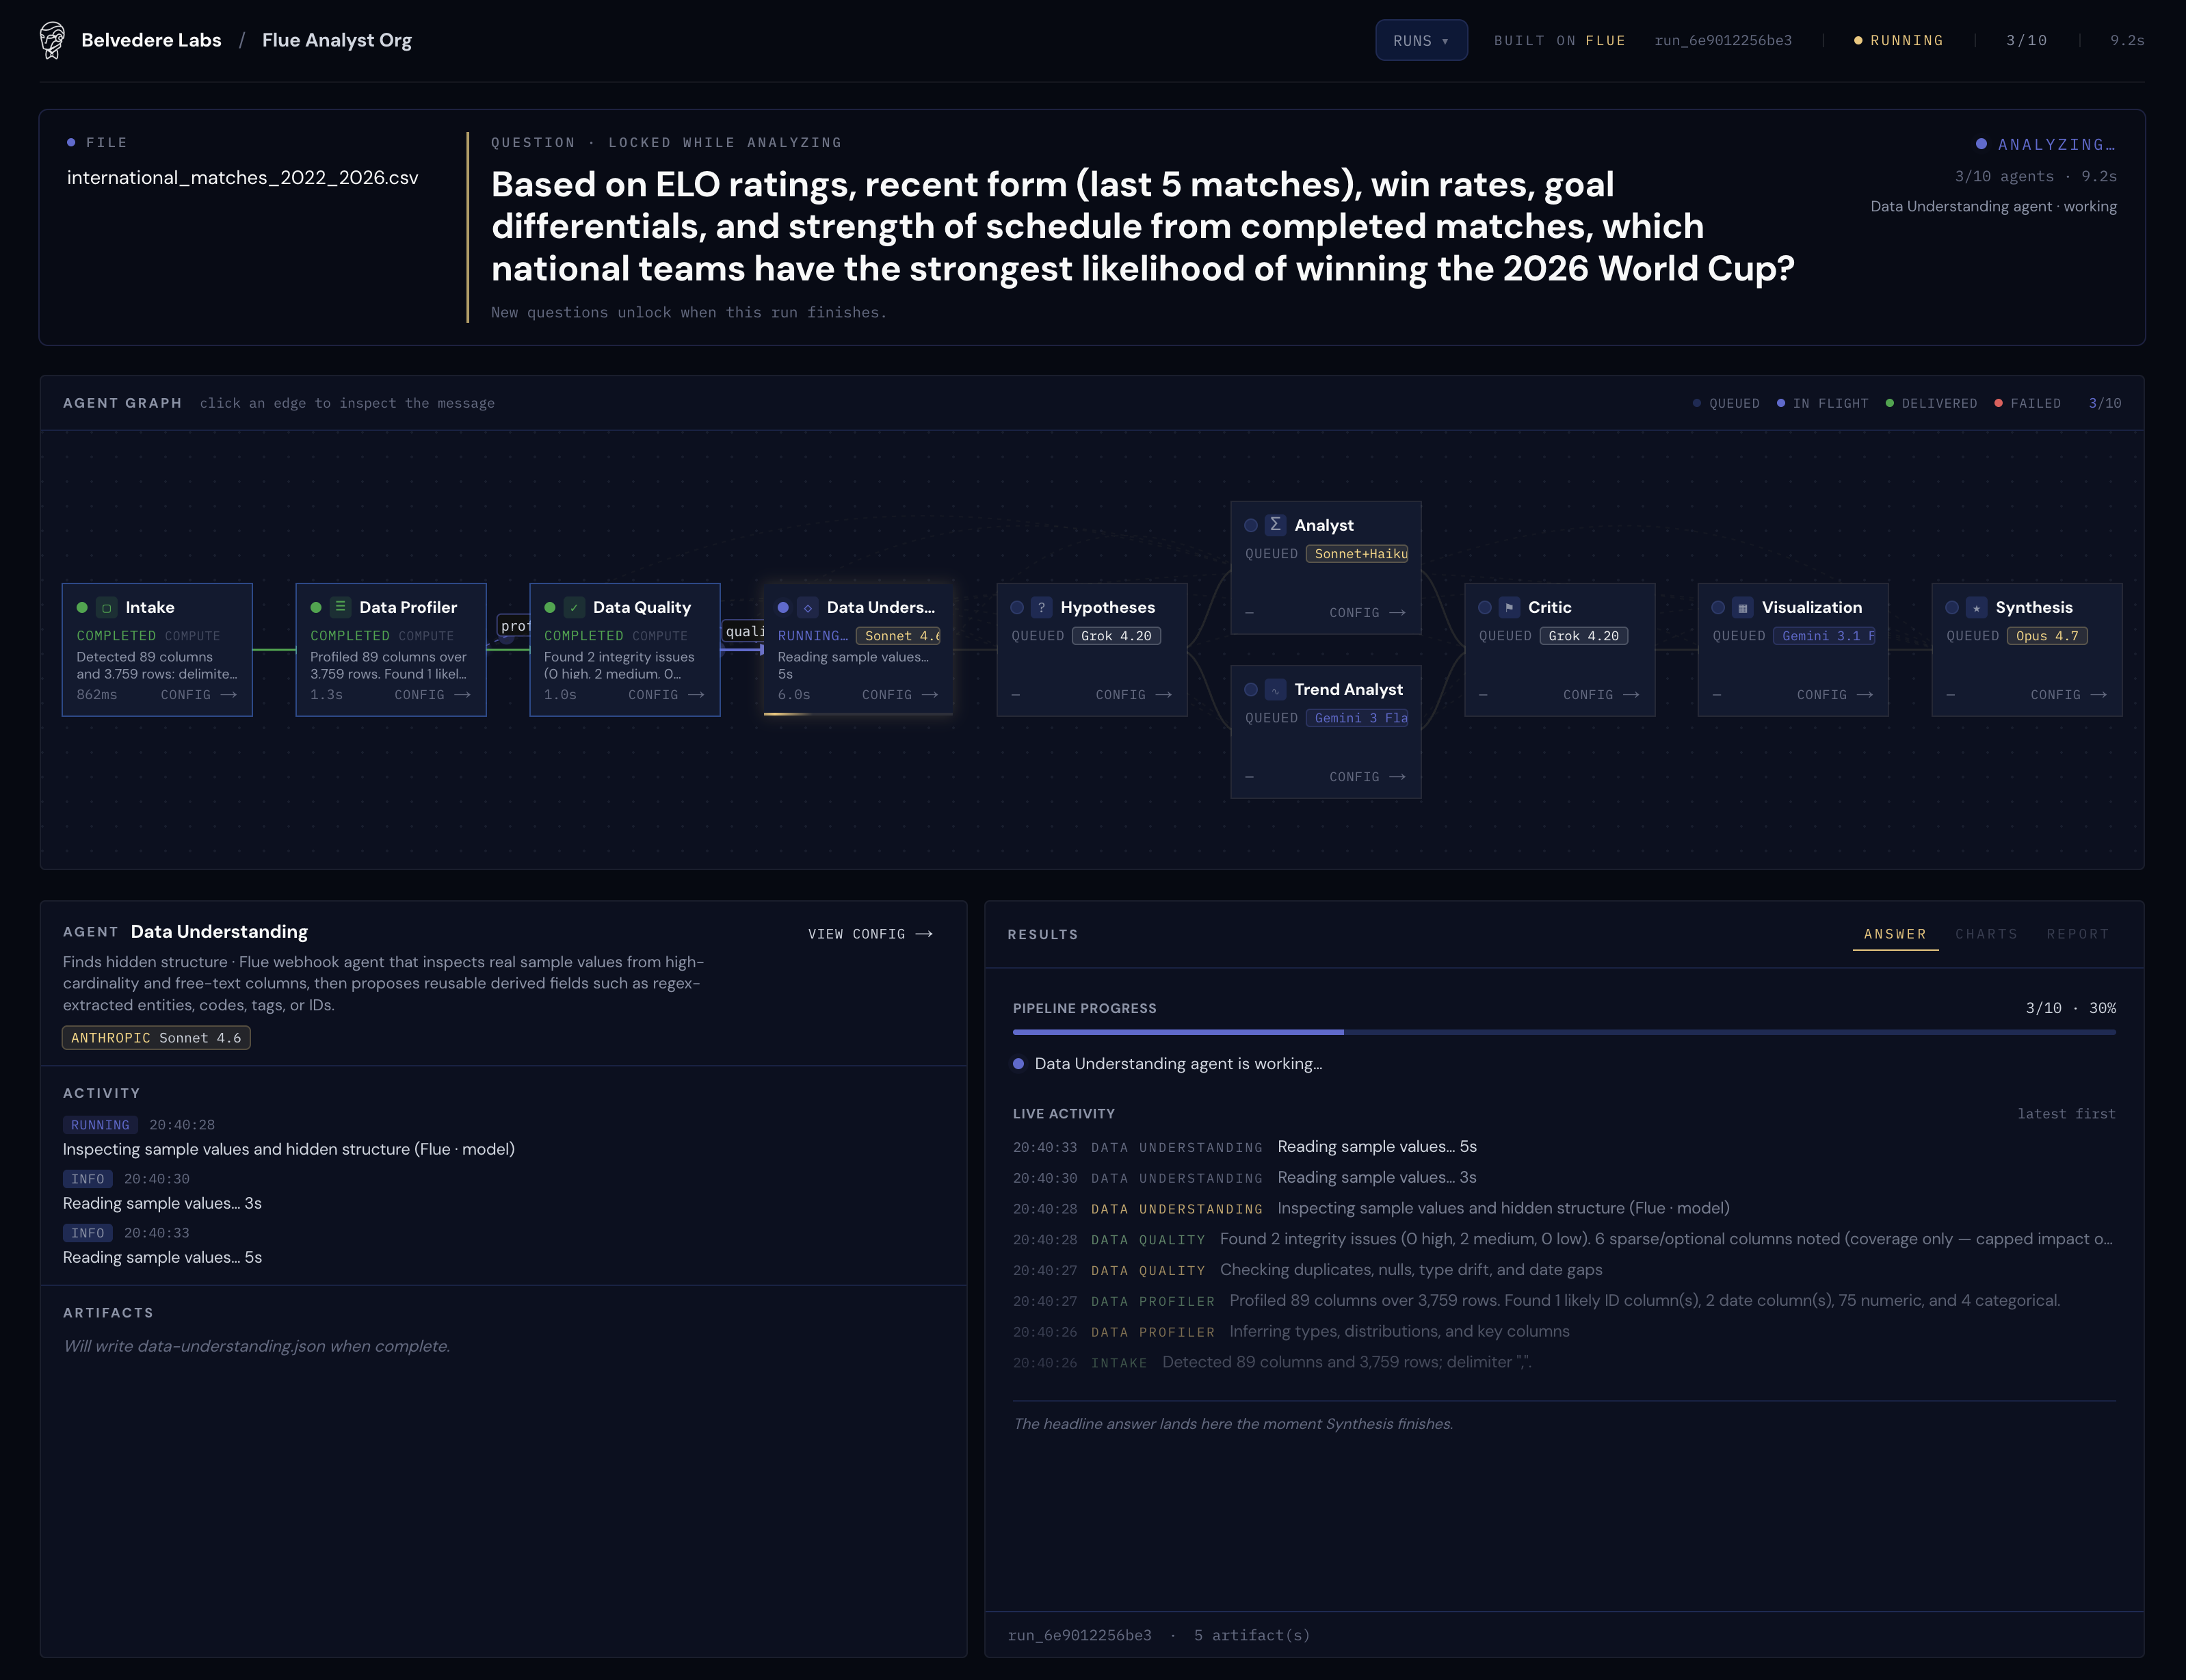Click the Visualization chart icon
This screenshot has height=1680, width=2186.
pyautogui.click(x=1743, y=608)
